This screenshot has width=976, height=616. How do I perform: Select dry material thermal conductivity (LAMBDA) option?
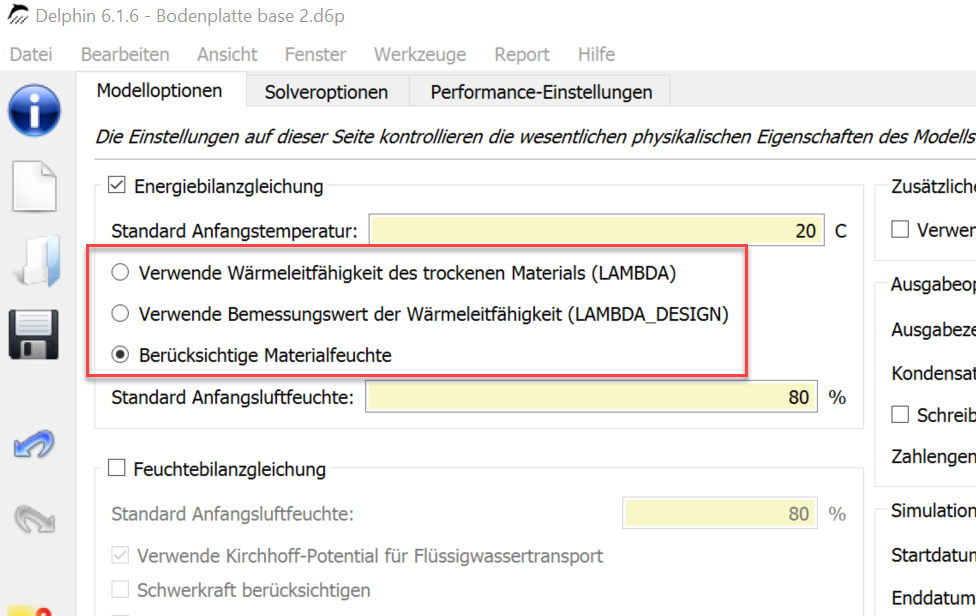tap(120, 273)
